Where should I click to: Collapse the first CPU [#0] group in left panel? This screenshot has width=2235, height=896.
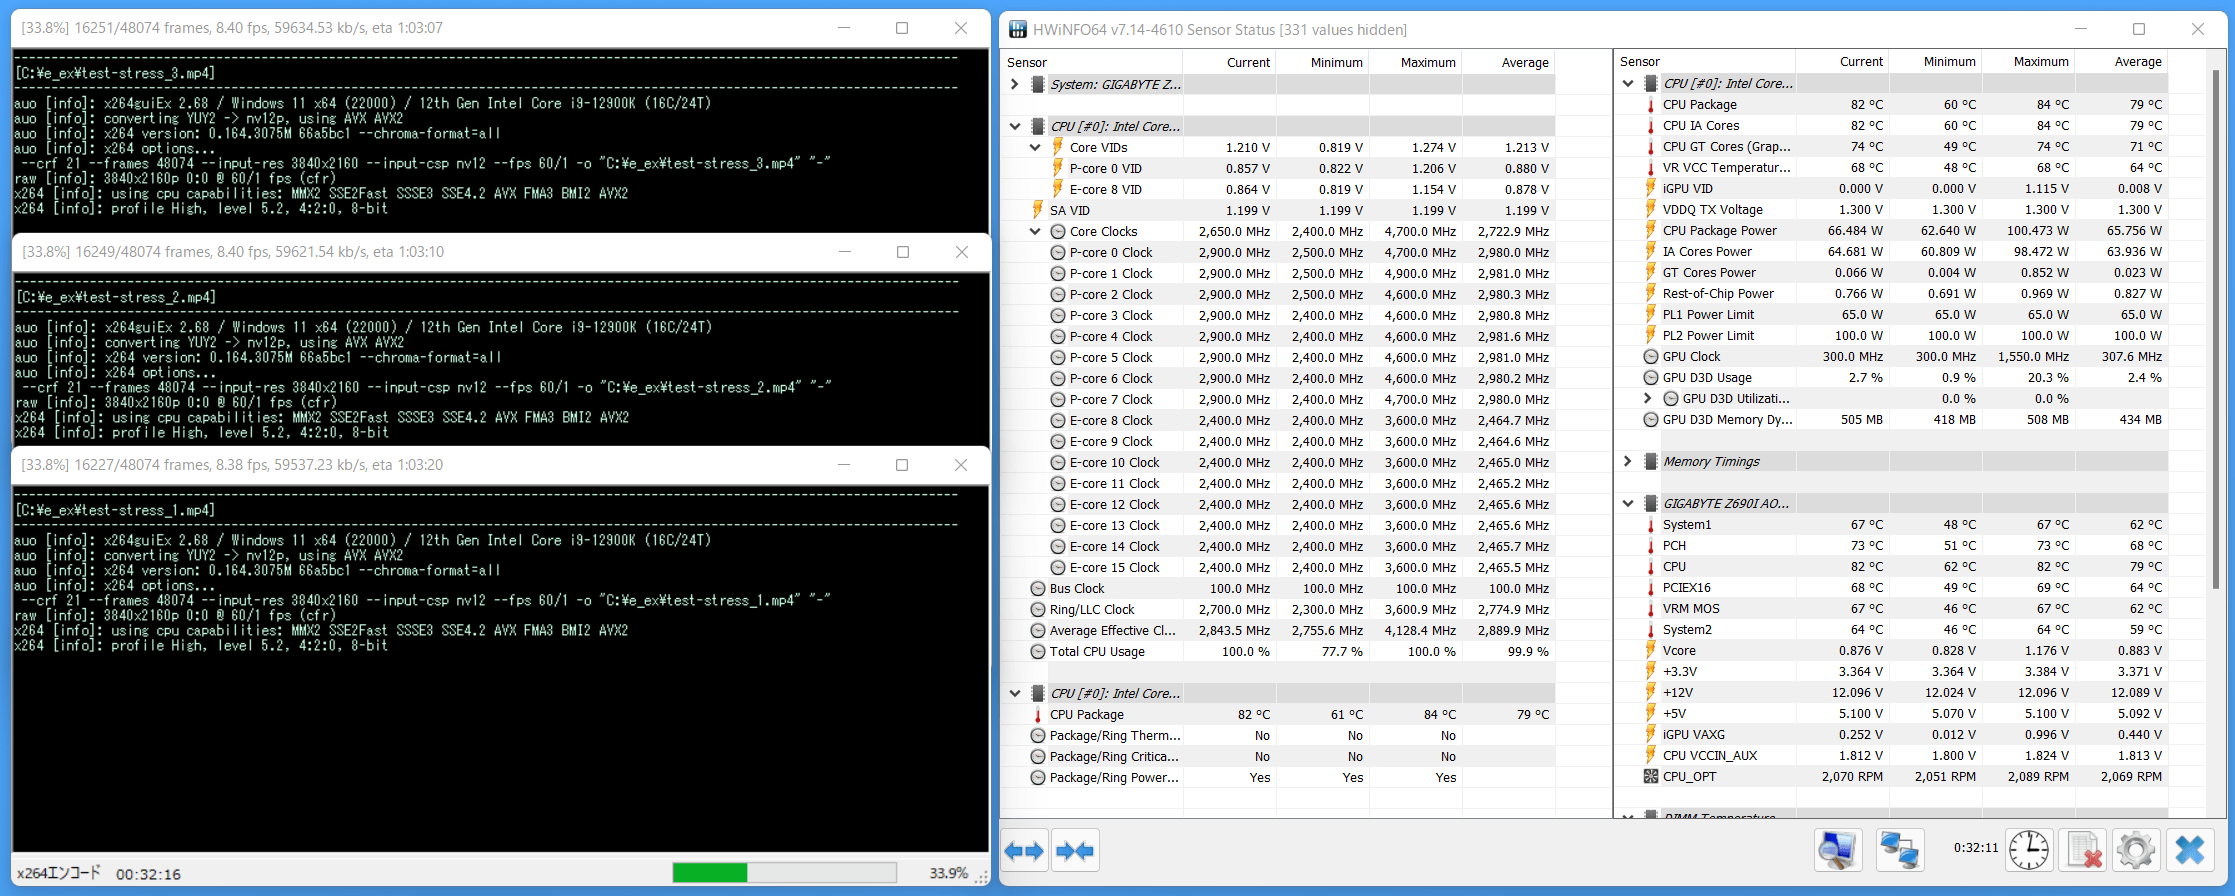(1015, 126)
